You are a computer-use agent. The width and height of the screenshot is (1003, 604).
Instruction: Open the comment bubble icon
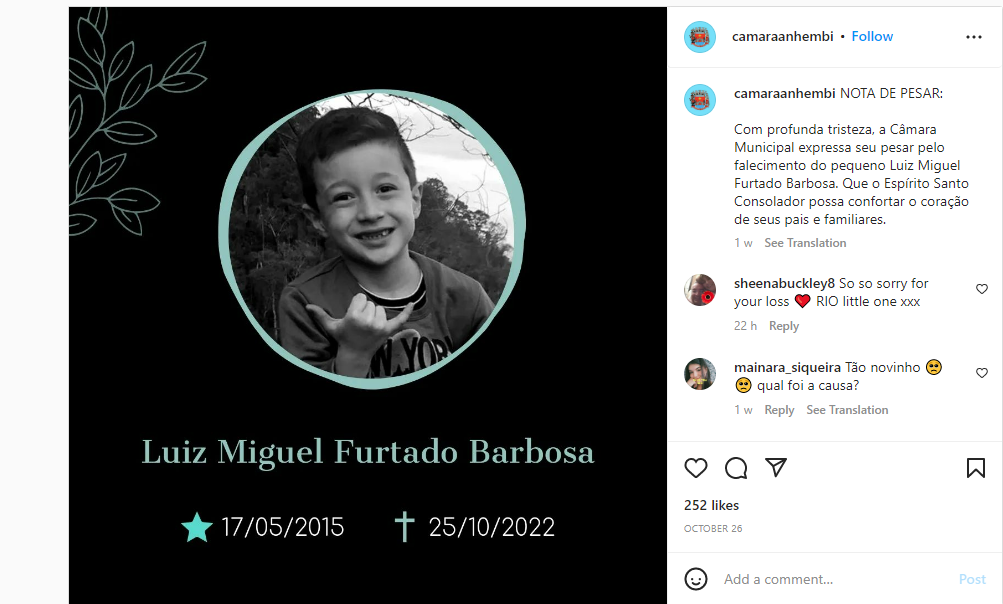[736, 468]
